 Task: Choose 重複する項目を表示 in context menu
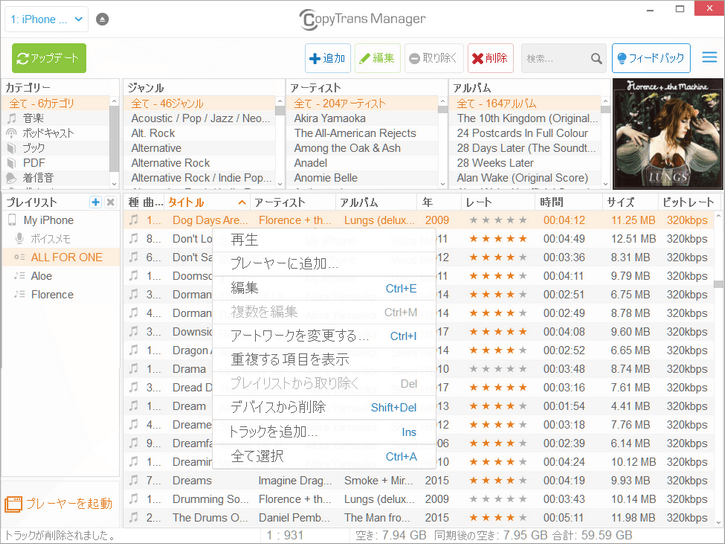pyautogui.click(x=324, y=359)
